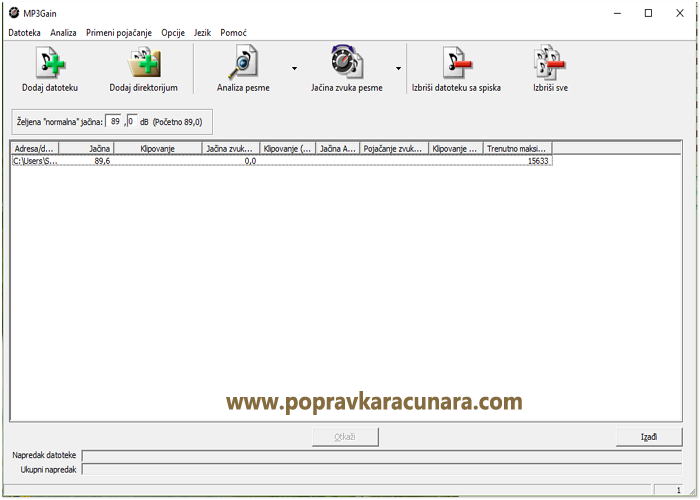700x500 pixels.
Task: Click the 89,6 volume value cell
Action: pyautogui.click(x=102, y=161)
